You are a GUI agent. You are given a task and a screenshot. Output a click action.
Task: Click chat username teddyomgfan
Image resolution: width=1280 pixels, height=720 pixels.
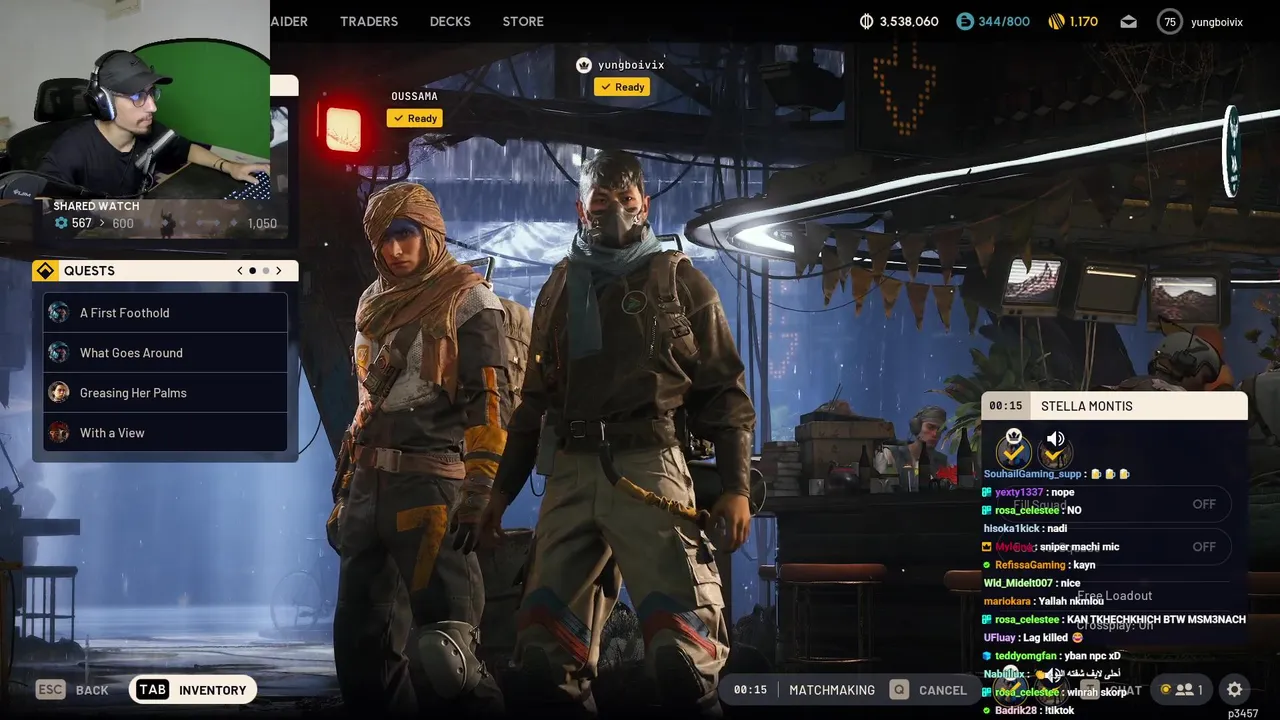tap(1026, 656)
